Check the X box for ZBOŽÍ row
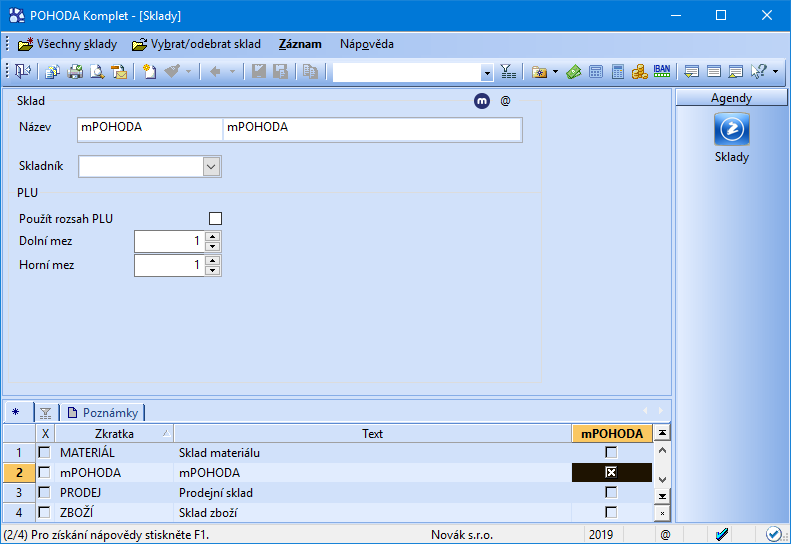 tap(44, 512)
